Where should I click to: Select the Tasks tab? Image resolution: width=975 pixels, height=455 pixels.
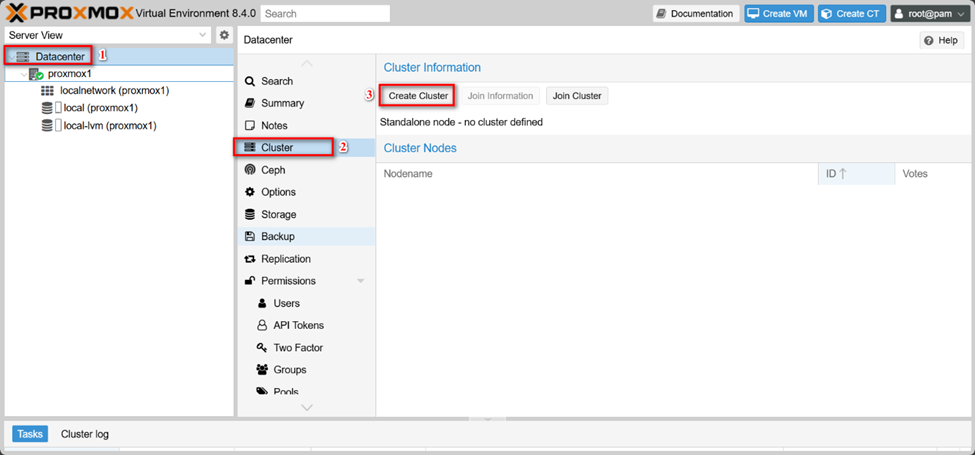[30, 434]
